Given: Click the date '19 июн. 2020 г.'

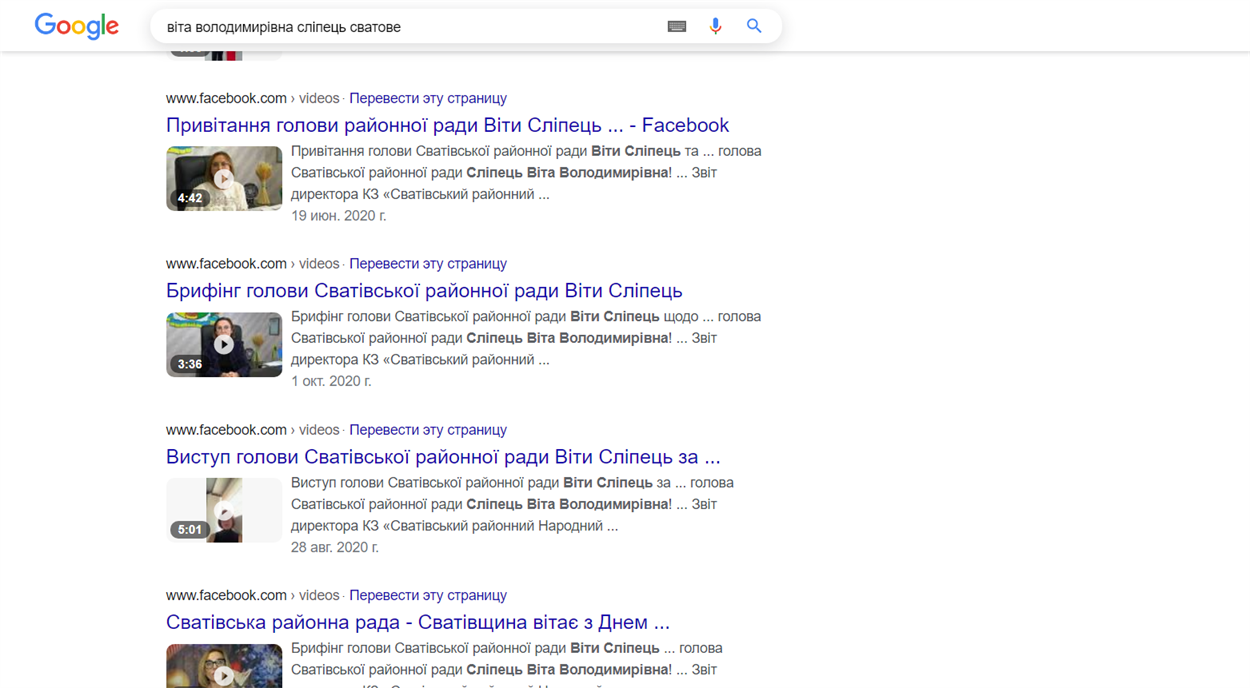Looking at the screenshot, I should (338, 215).
